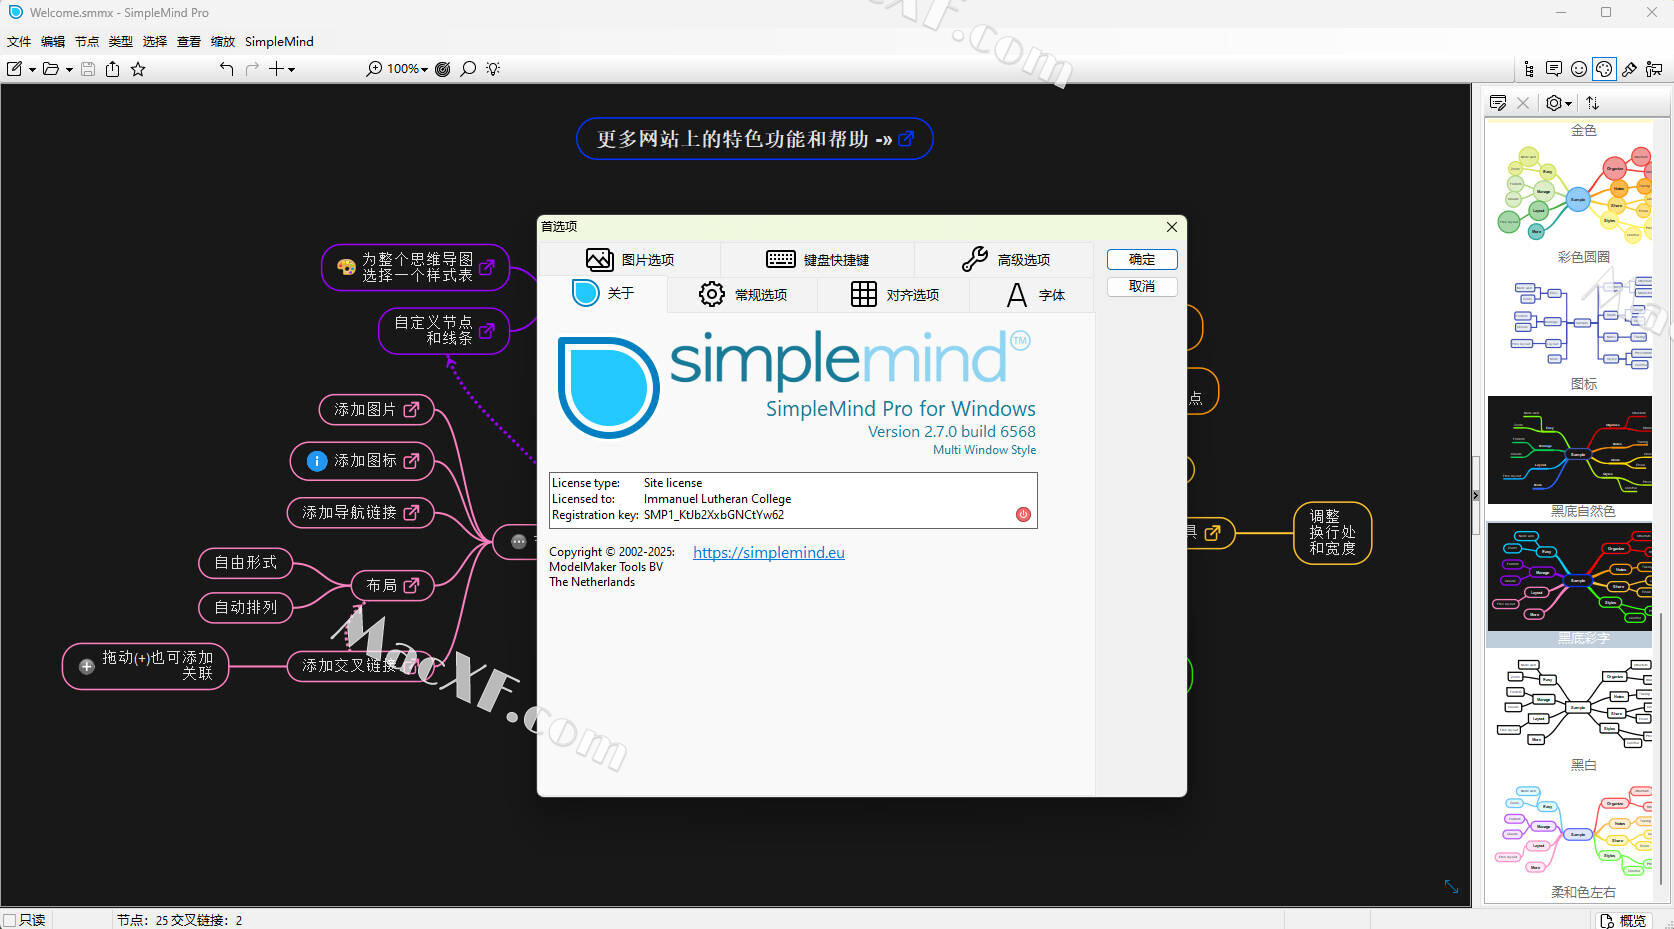Image resolution: width=1674 pixels, height=929 pixels.
Task: Click the open folder icon in toolbar
Action: point(50,69)
